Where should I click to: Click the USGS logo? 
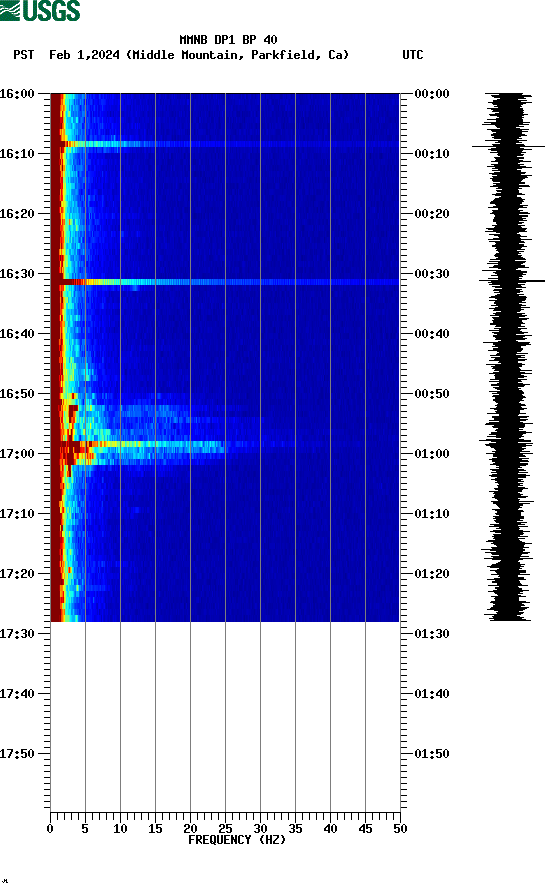pyautogui.click(x=40, y=10)
